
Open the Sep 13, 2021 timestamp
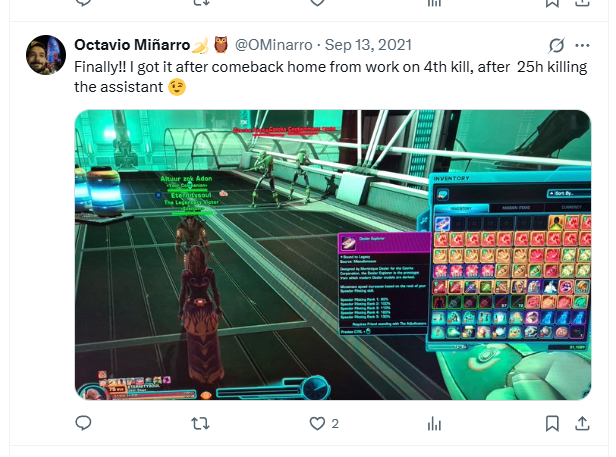368,45
